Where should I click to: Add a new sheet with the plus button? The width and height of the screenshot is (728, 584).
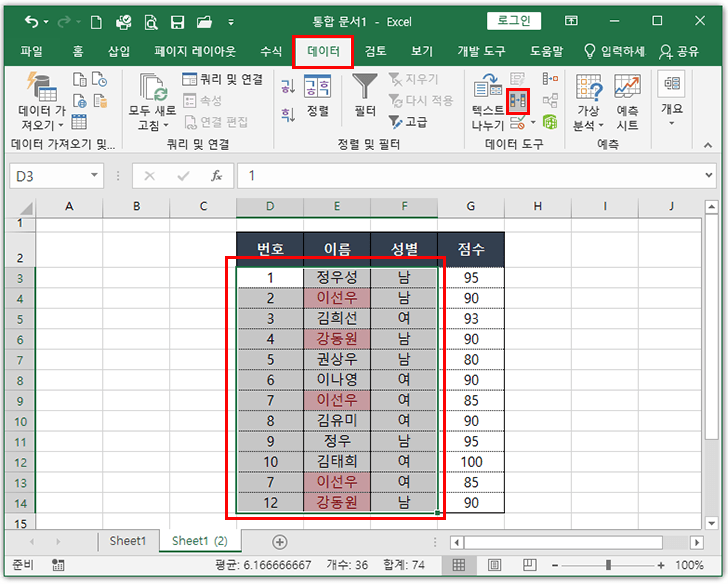(280, 542)
